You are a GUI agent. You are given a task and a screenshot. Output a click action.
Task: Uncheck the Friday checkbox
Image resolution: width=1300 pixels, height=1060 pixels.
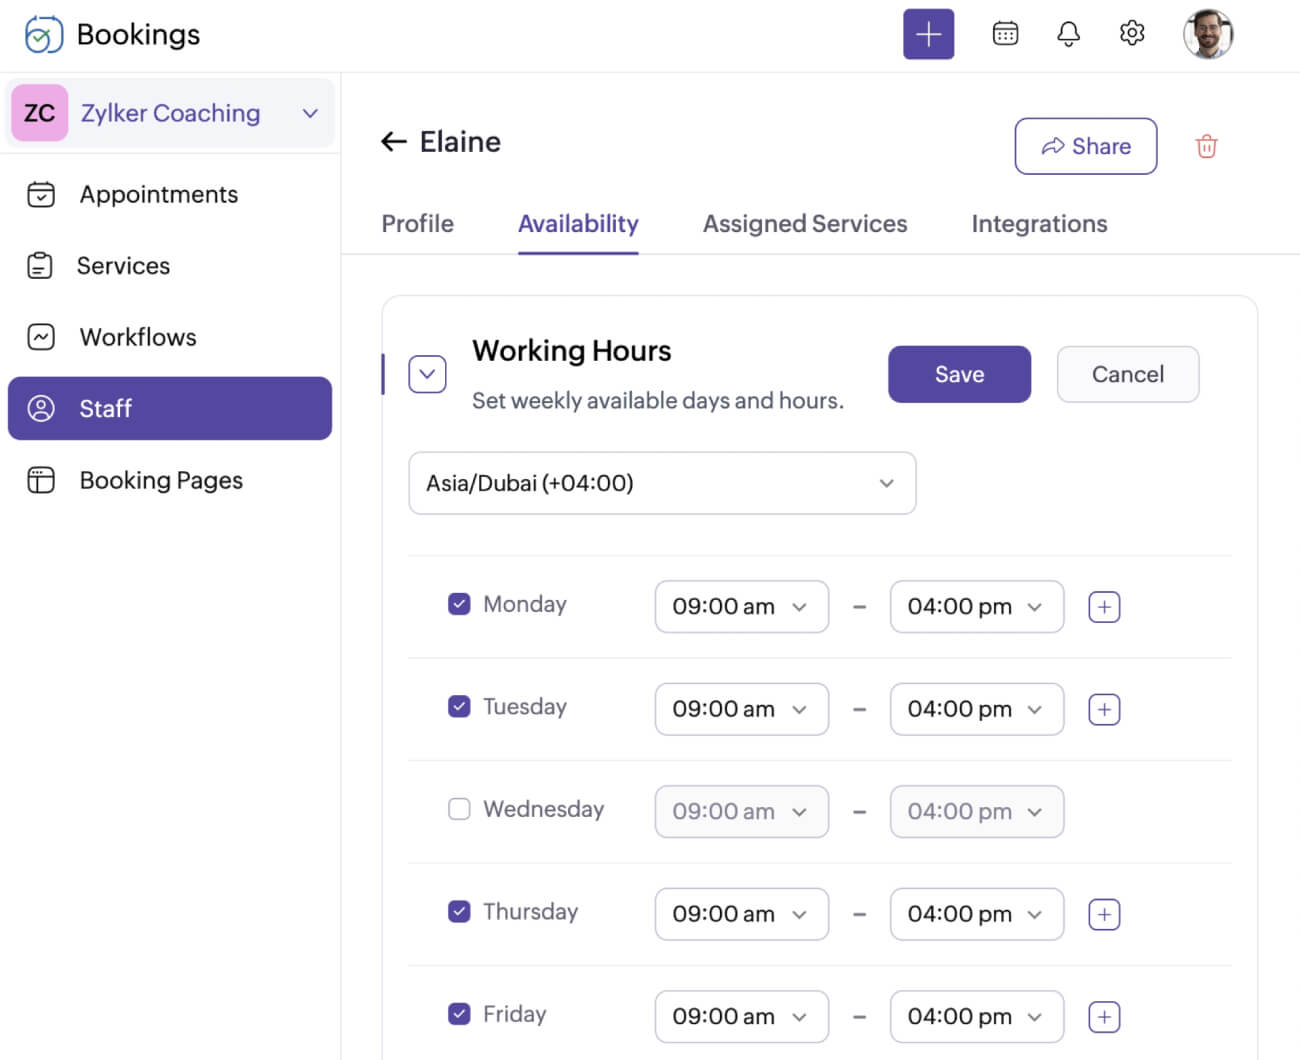click(x=459, y=1014)
